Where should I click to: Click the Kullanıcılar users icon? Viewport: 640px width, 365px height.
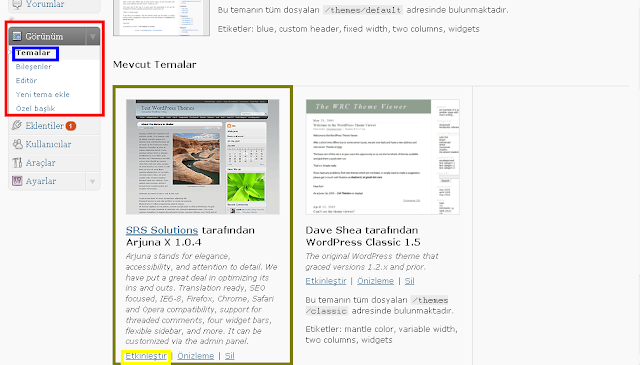(x=17, y=144)
